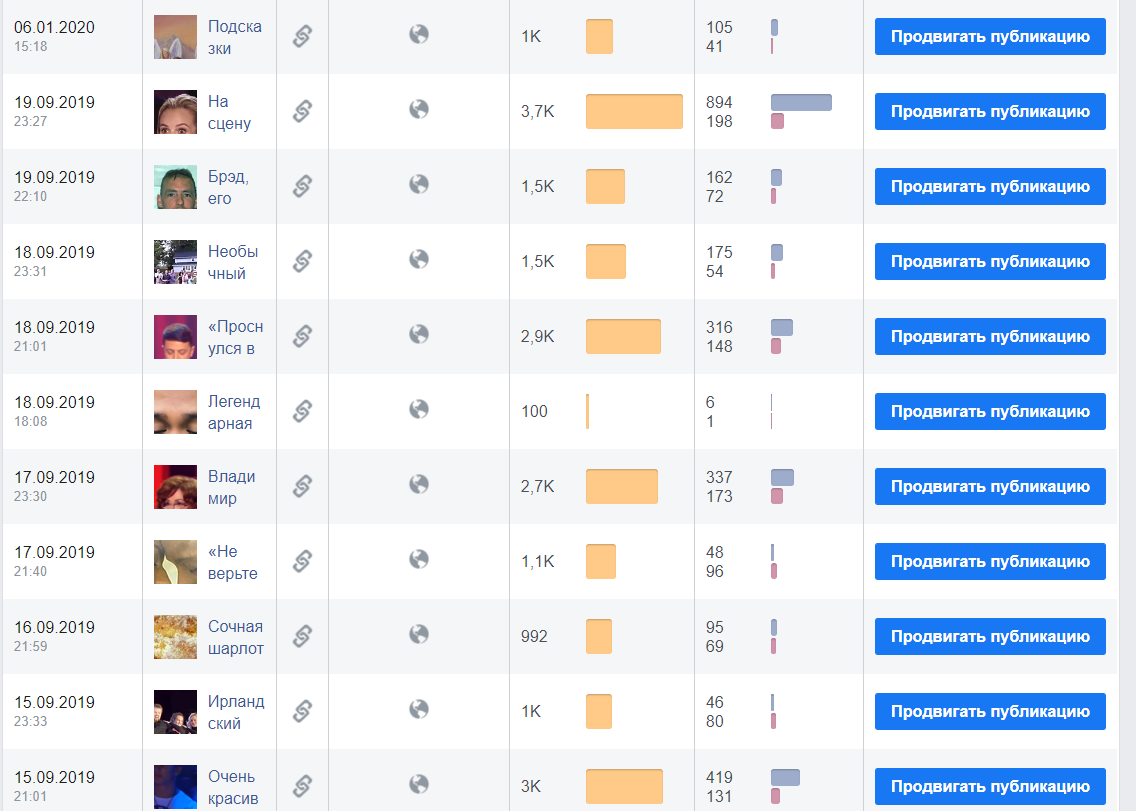
Task: Click link-type icon in «Проснулся в» row
Action: click(x=302, y=336)
